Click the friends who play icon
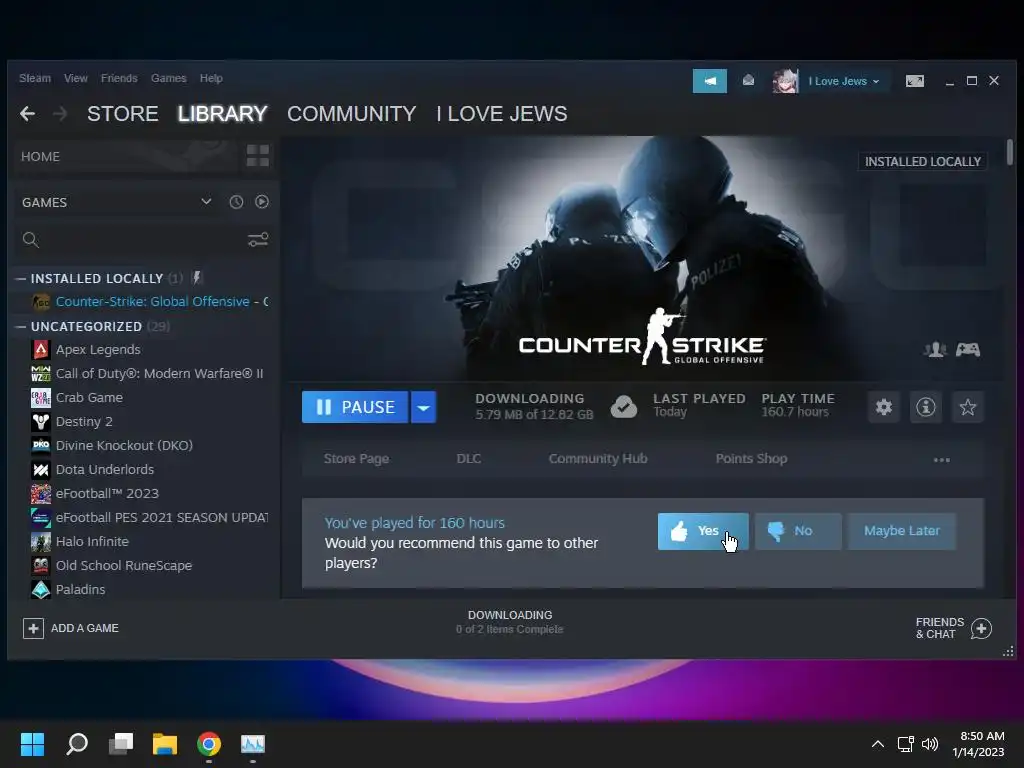 [935, 350]
